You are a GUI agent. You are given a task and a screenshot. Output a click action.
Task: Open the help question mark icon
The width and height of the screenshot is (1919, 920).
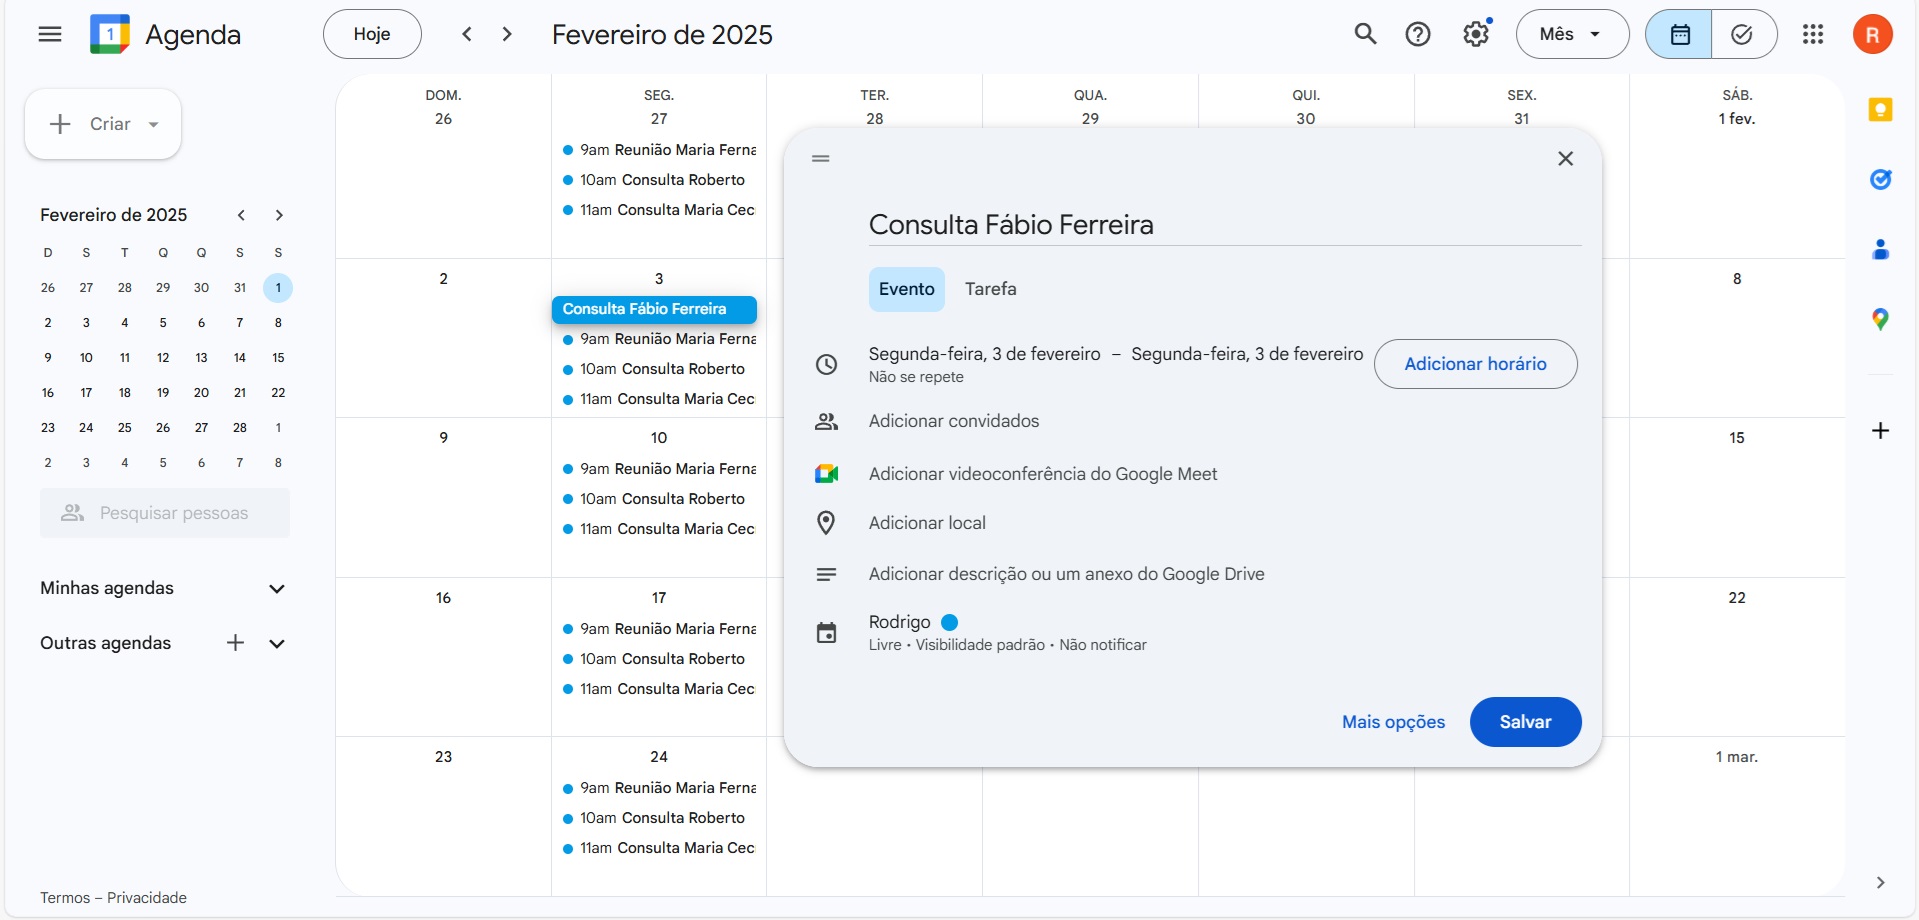coord(1418,34)
